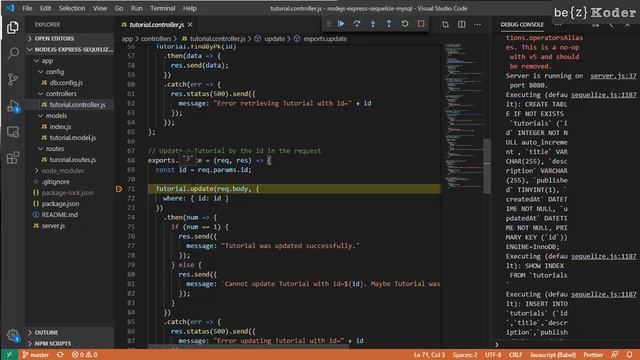Toggle breakpoint on line 71
Viewport: 640px width, 360px height.
119,189
